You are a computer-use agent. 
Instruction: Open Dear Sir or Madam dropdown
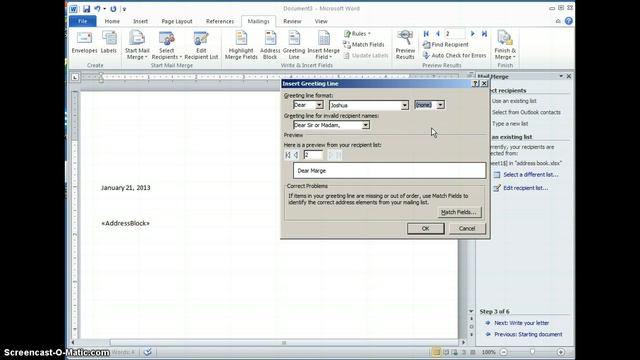point(366,125)
